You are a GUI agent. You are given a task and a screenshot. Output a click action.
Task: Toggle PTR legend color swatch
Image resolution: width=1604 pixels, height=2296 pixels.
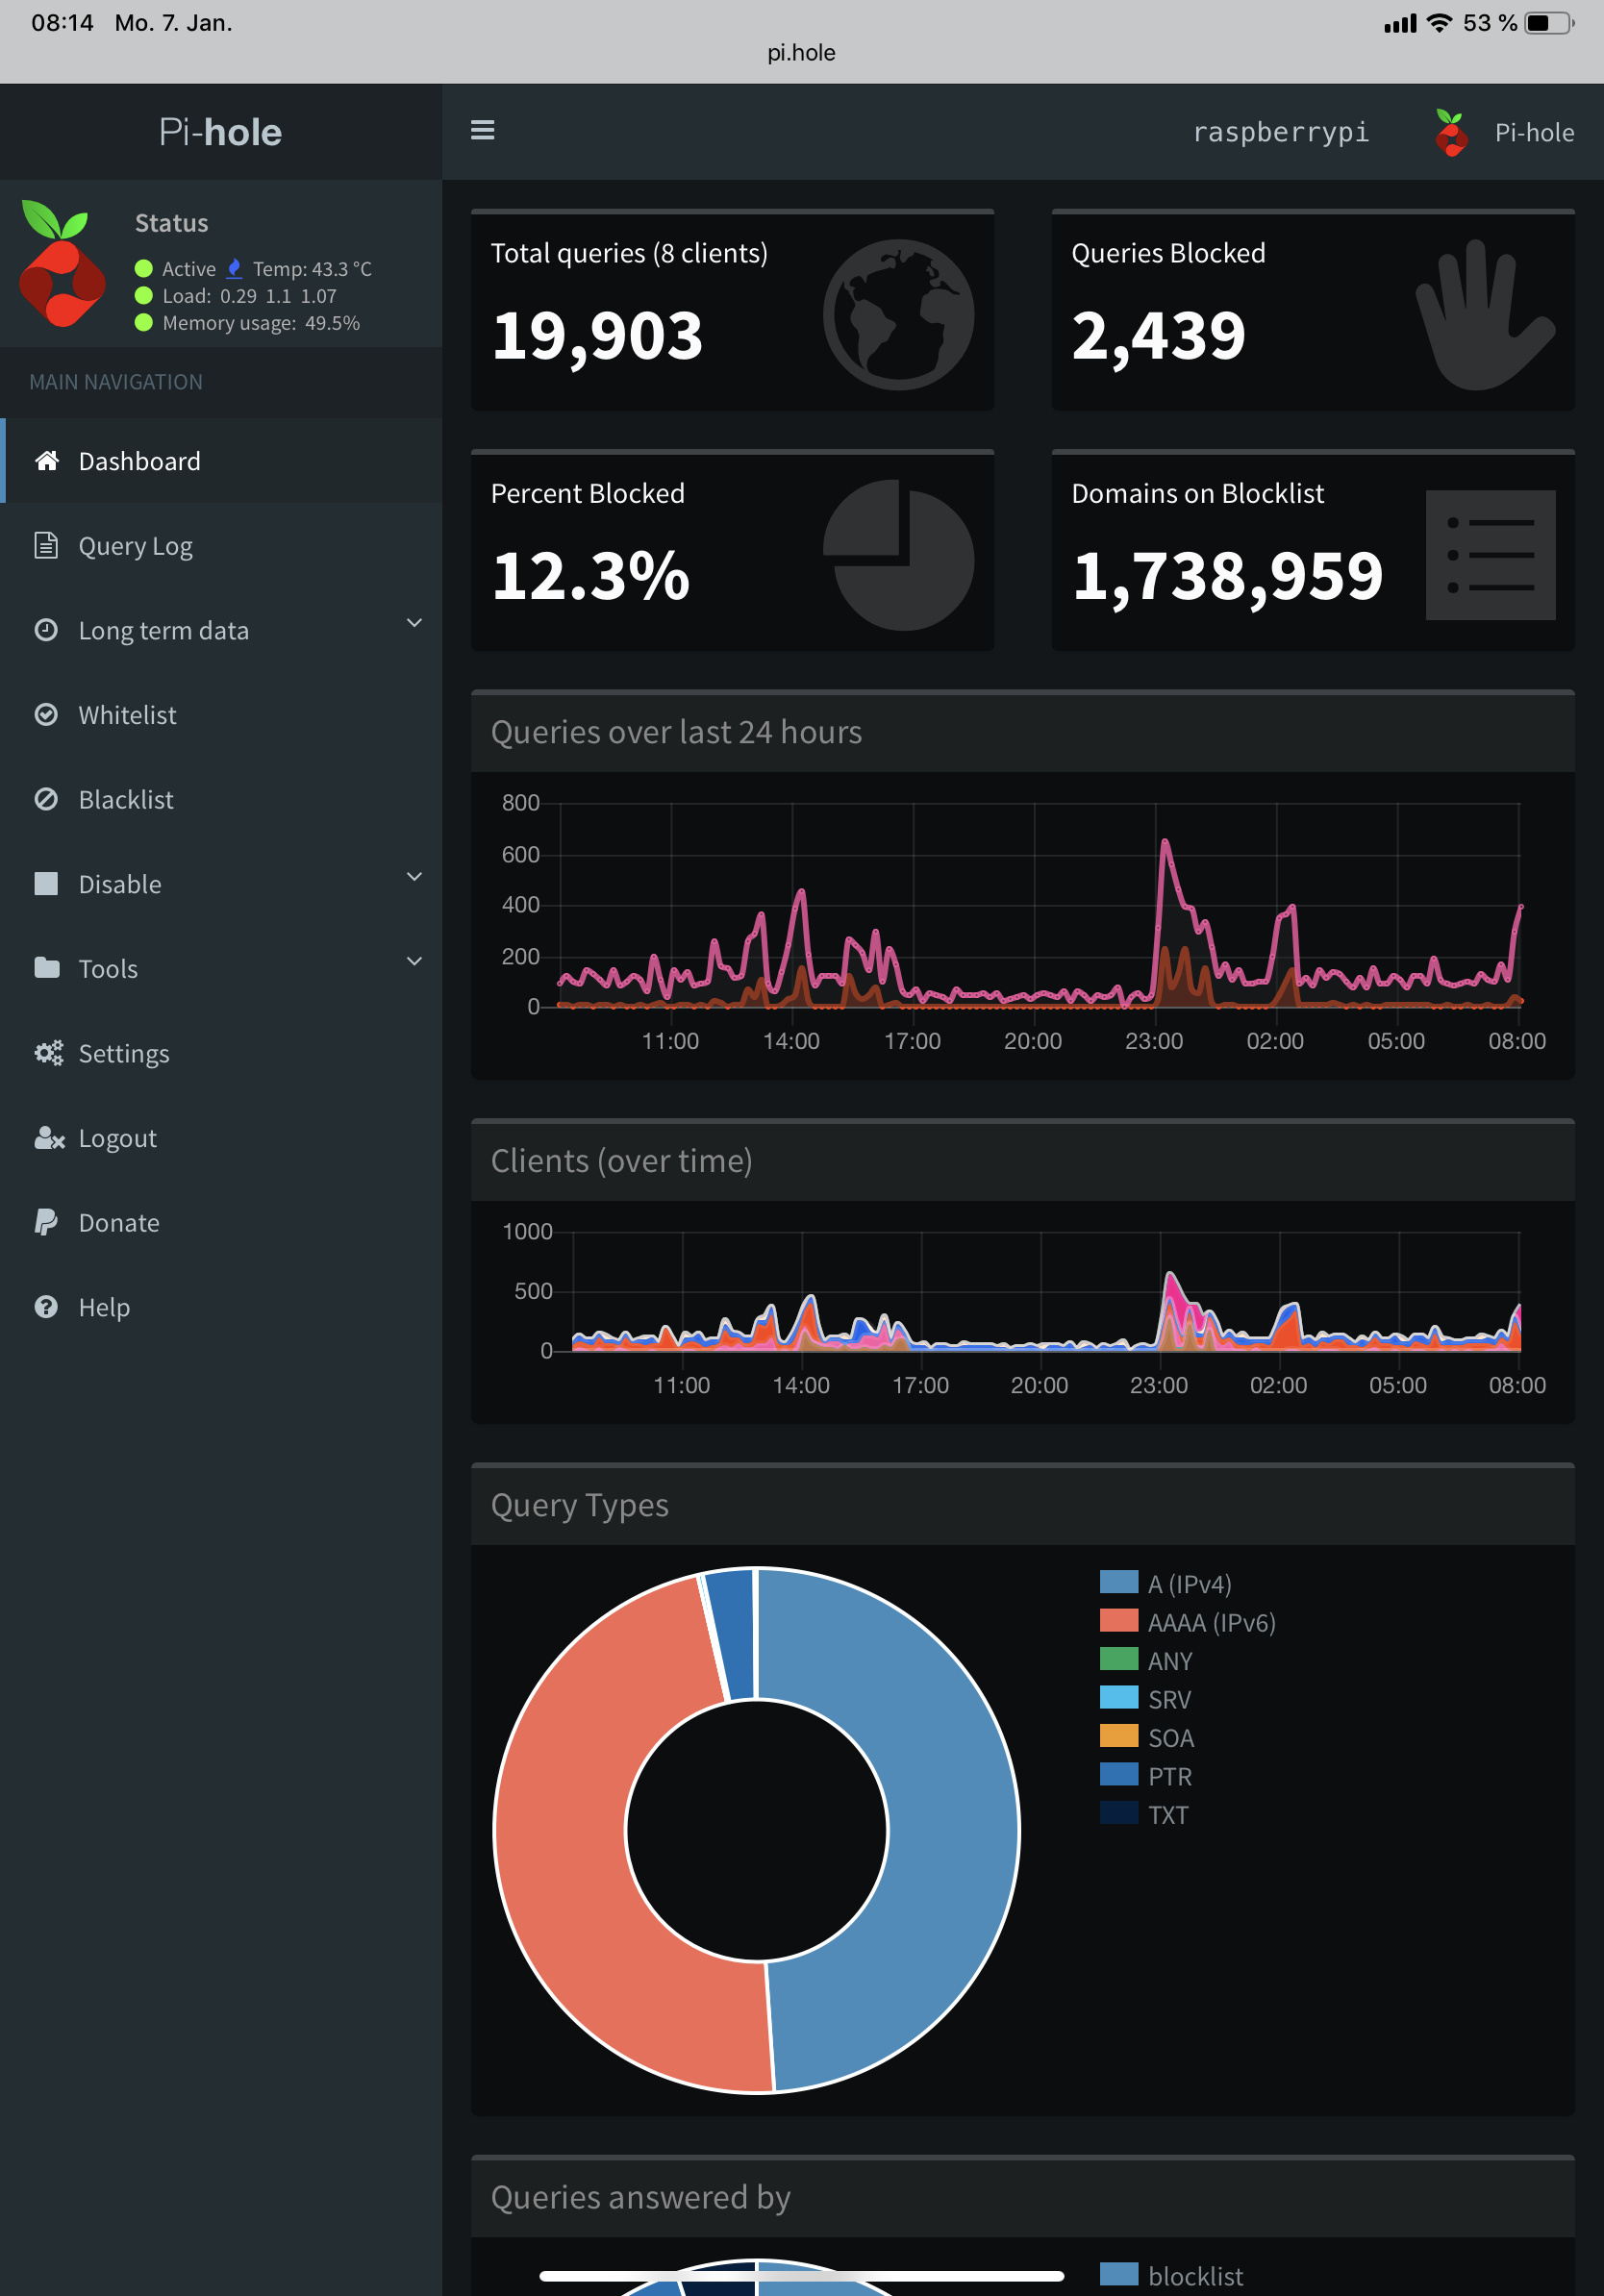1119,1774
